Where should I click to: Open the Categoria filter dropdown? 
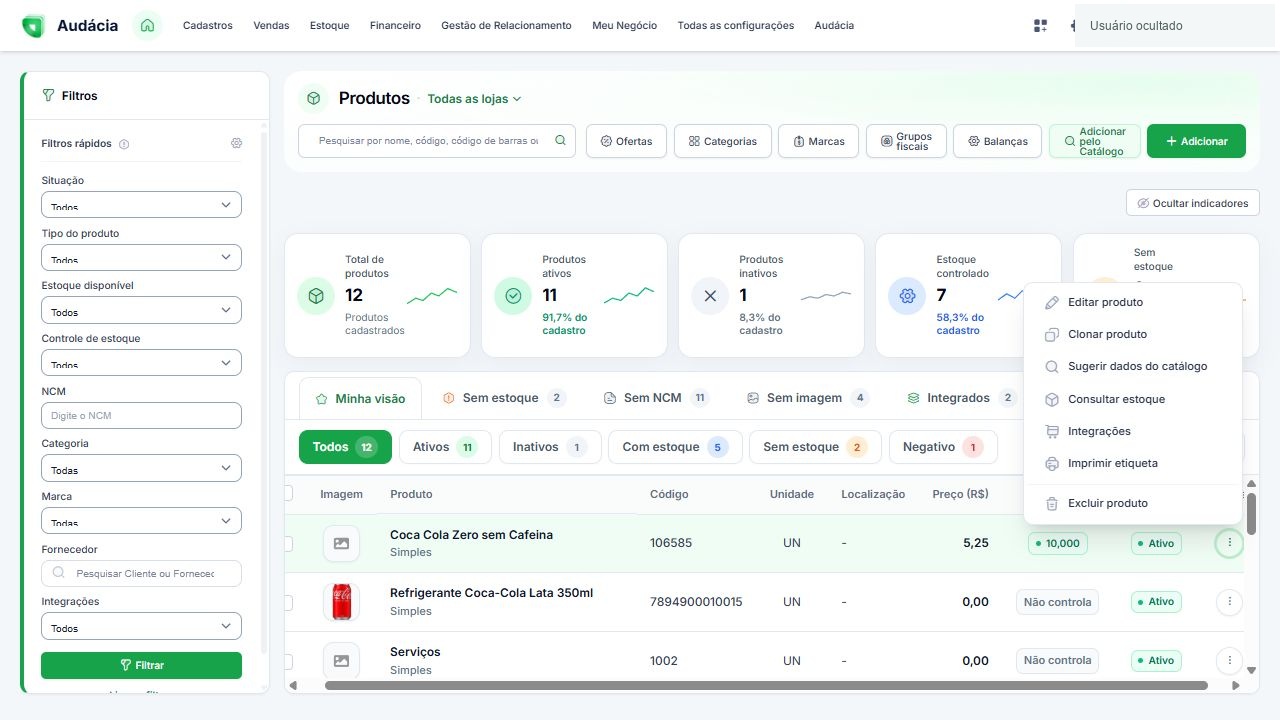pyautogui.click(x=141, y=468)
